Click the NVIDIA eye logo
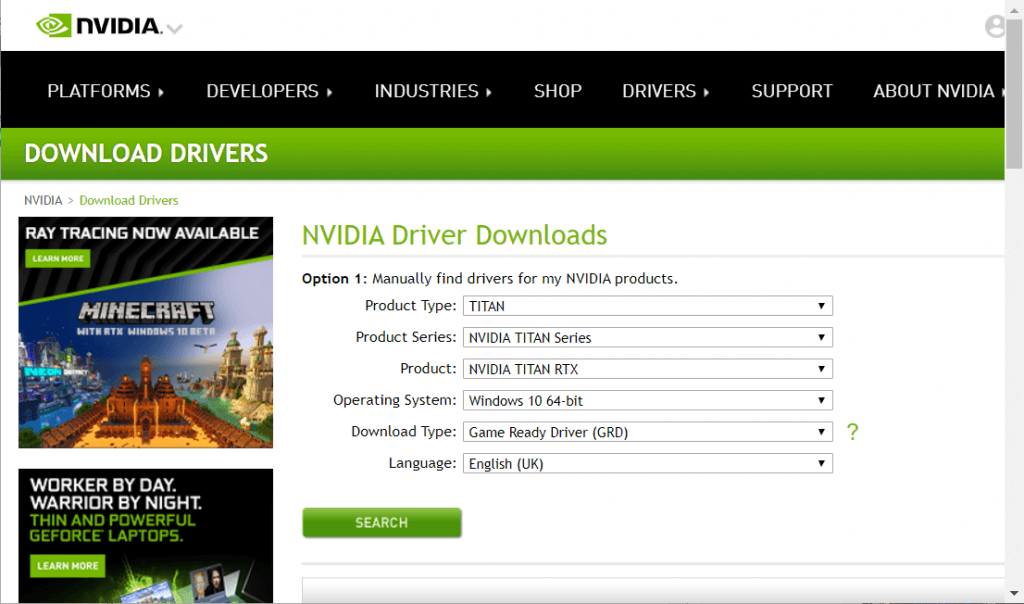 [54, 25]
